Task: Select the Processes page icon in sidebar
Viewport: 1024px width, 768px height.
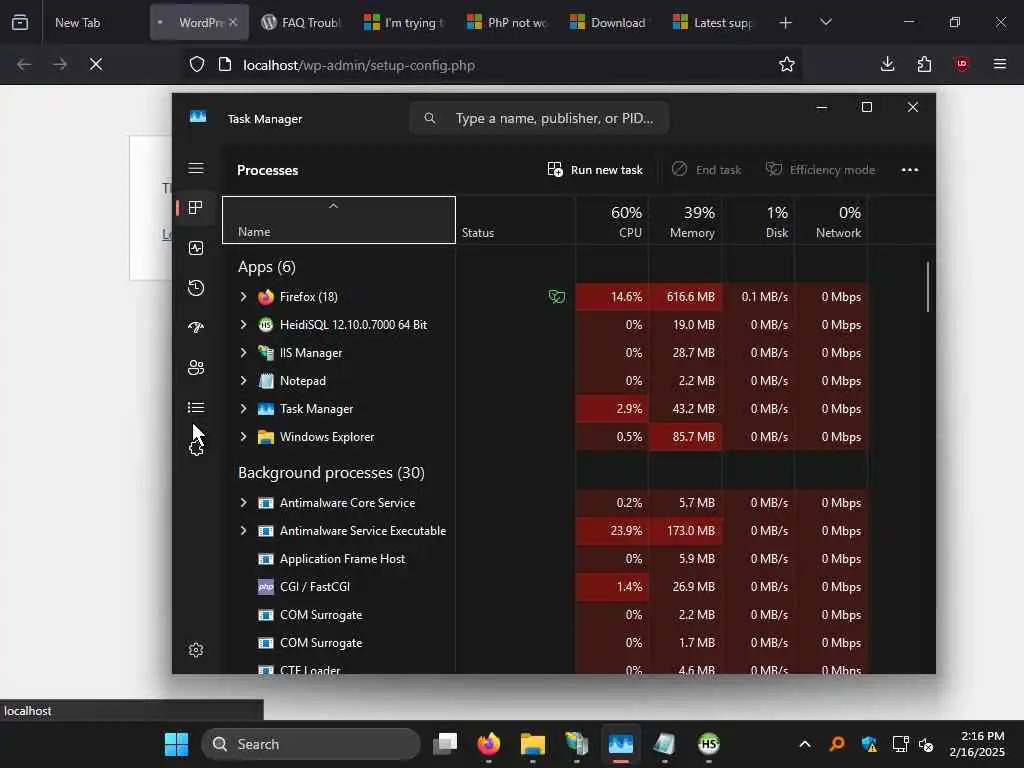Action: [x=196, y=208]
